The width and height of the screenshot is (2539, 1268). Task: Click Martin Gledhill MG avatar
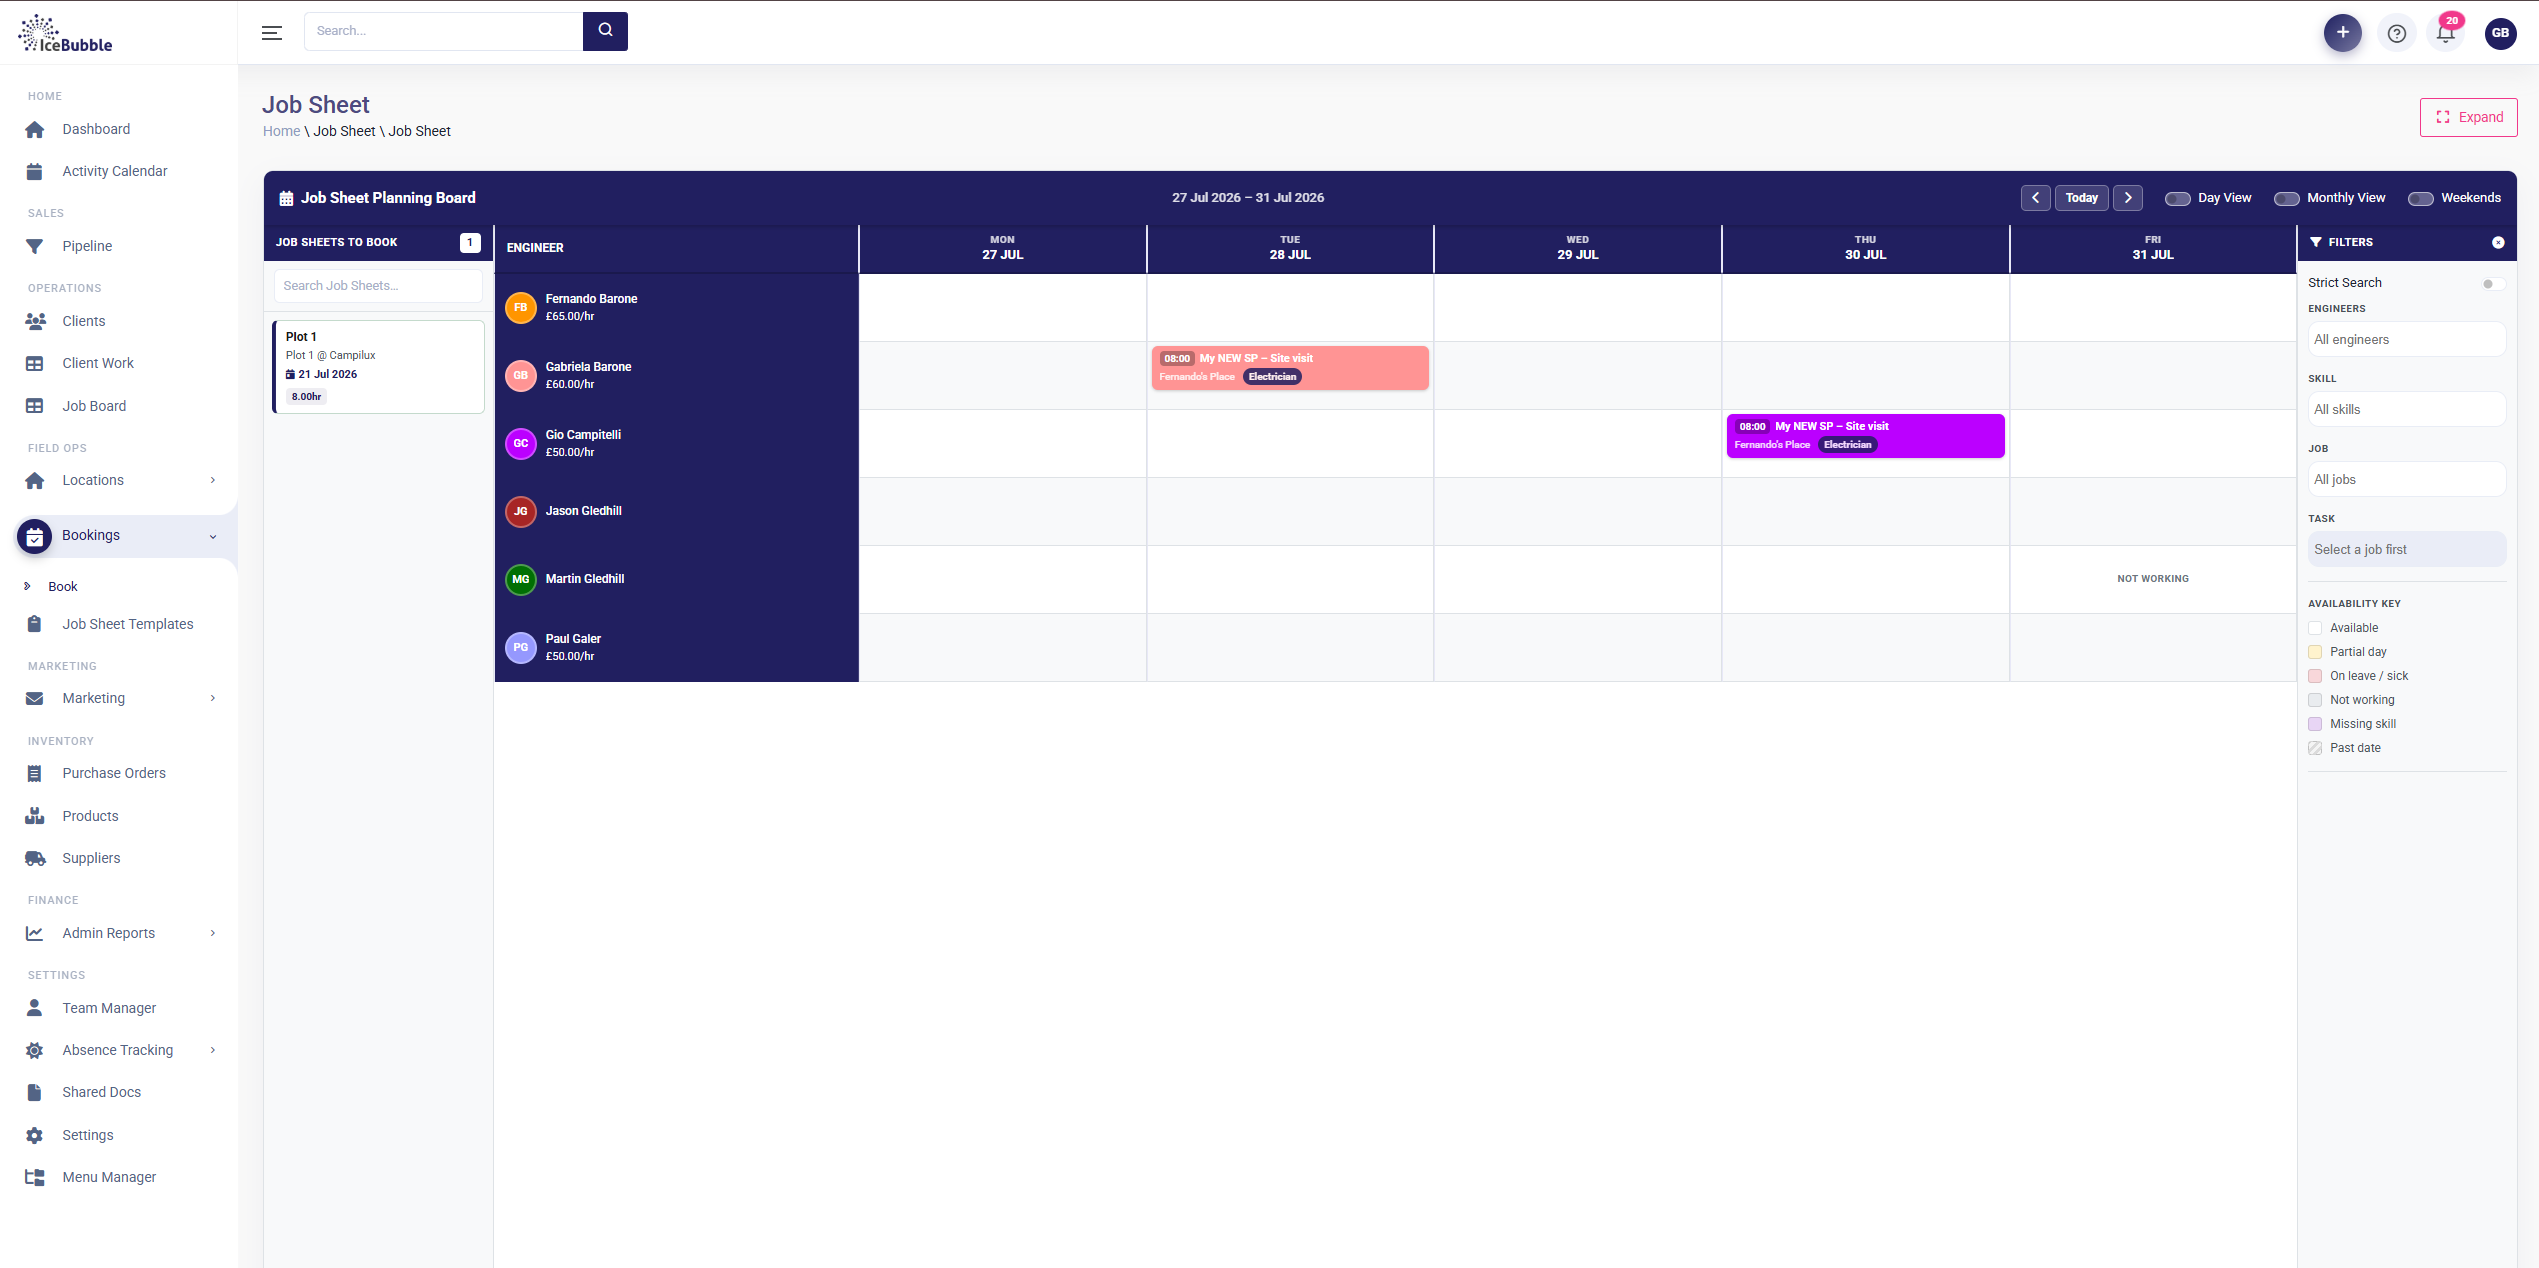tap(521, 580)
